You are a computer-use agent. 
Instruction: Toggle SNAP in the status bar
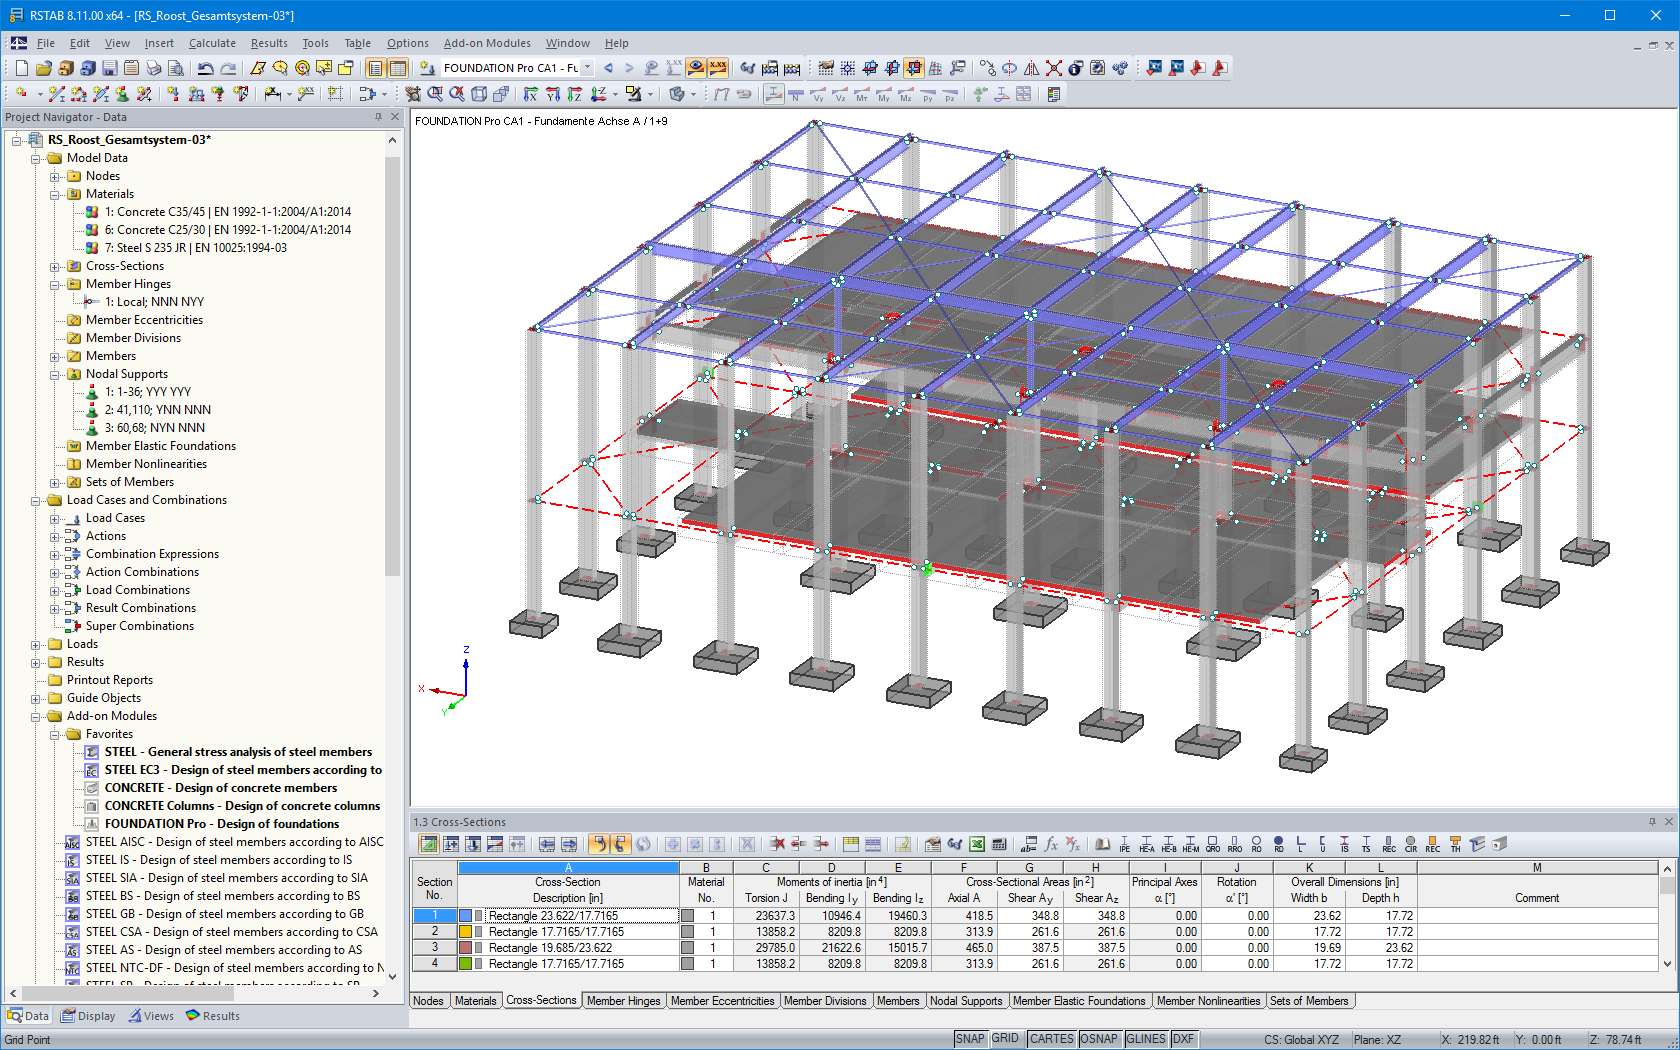(x=970, y=1039)
